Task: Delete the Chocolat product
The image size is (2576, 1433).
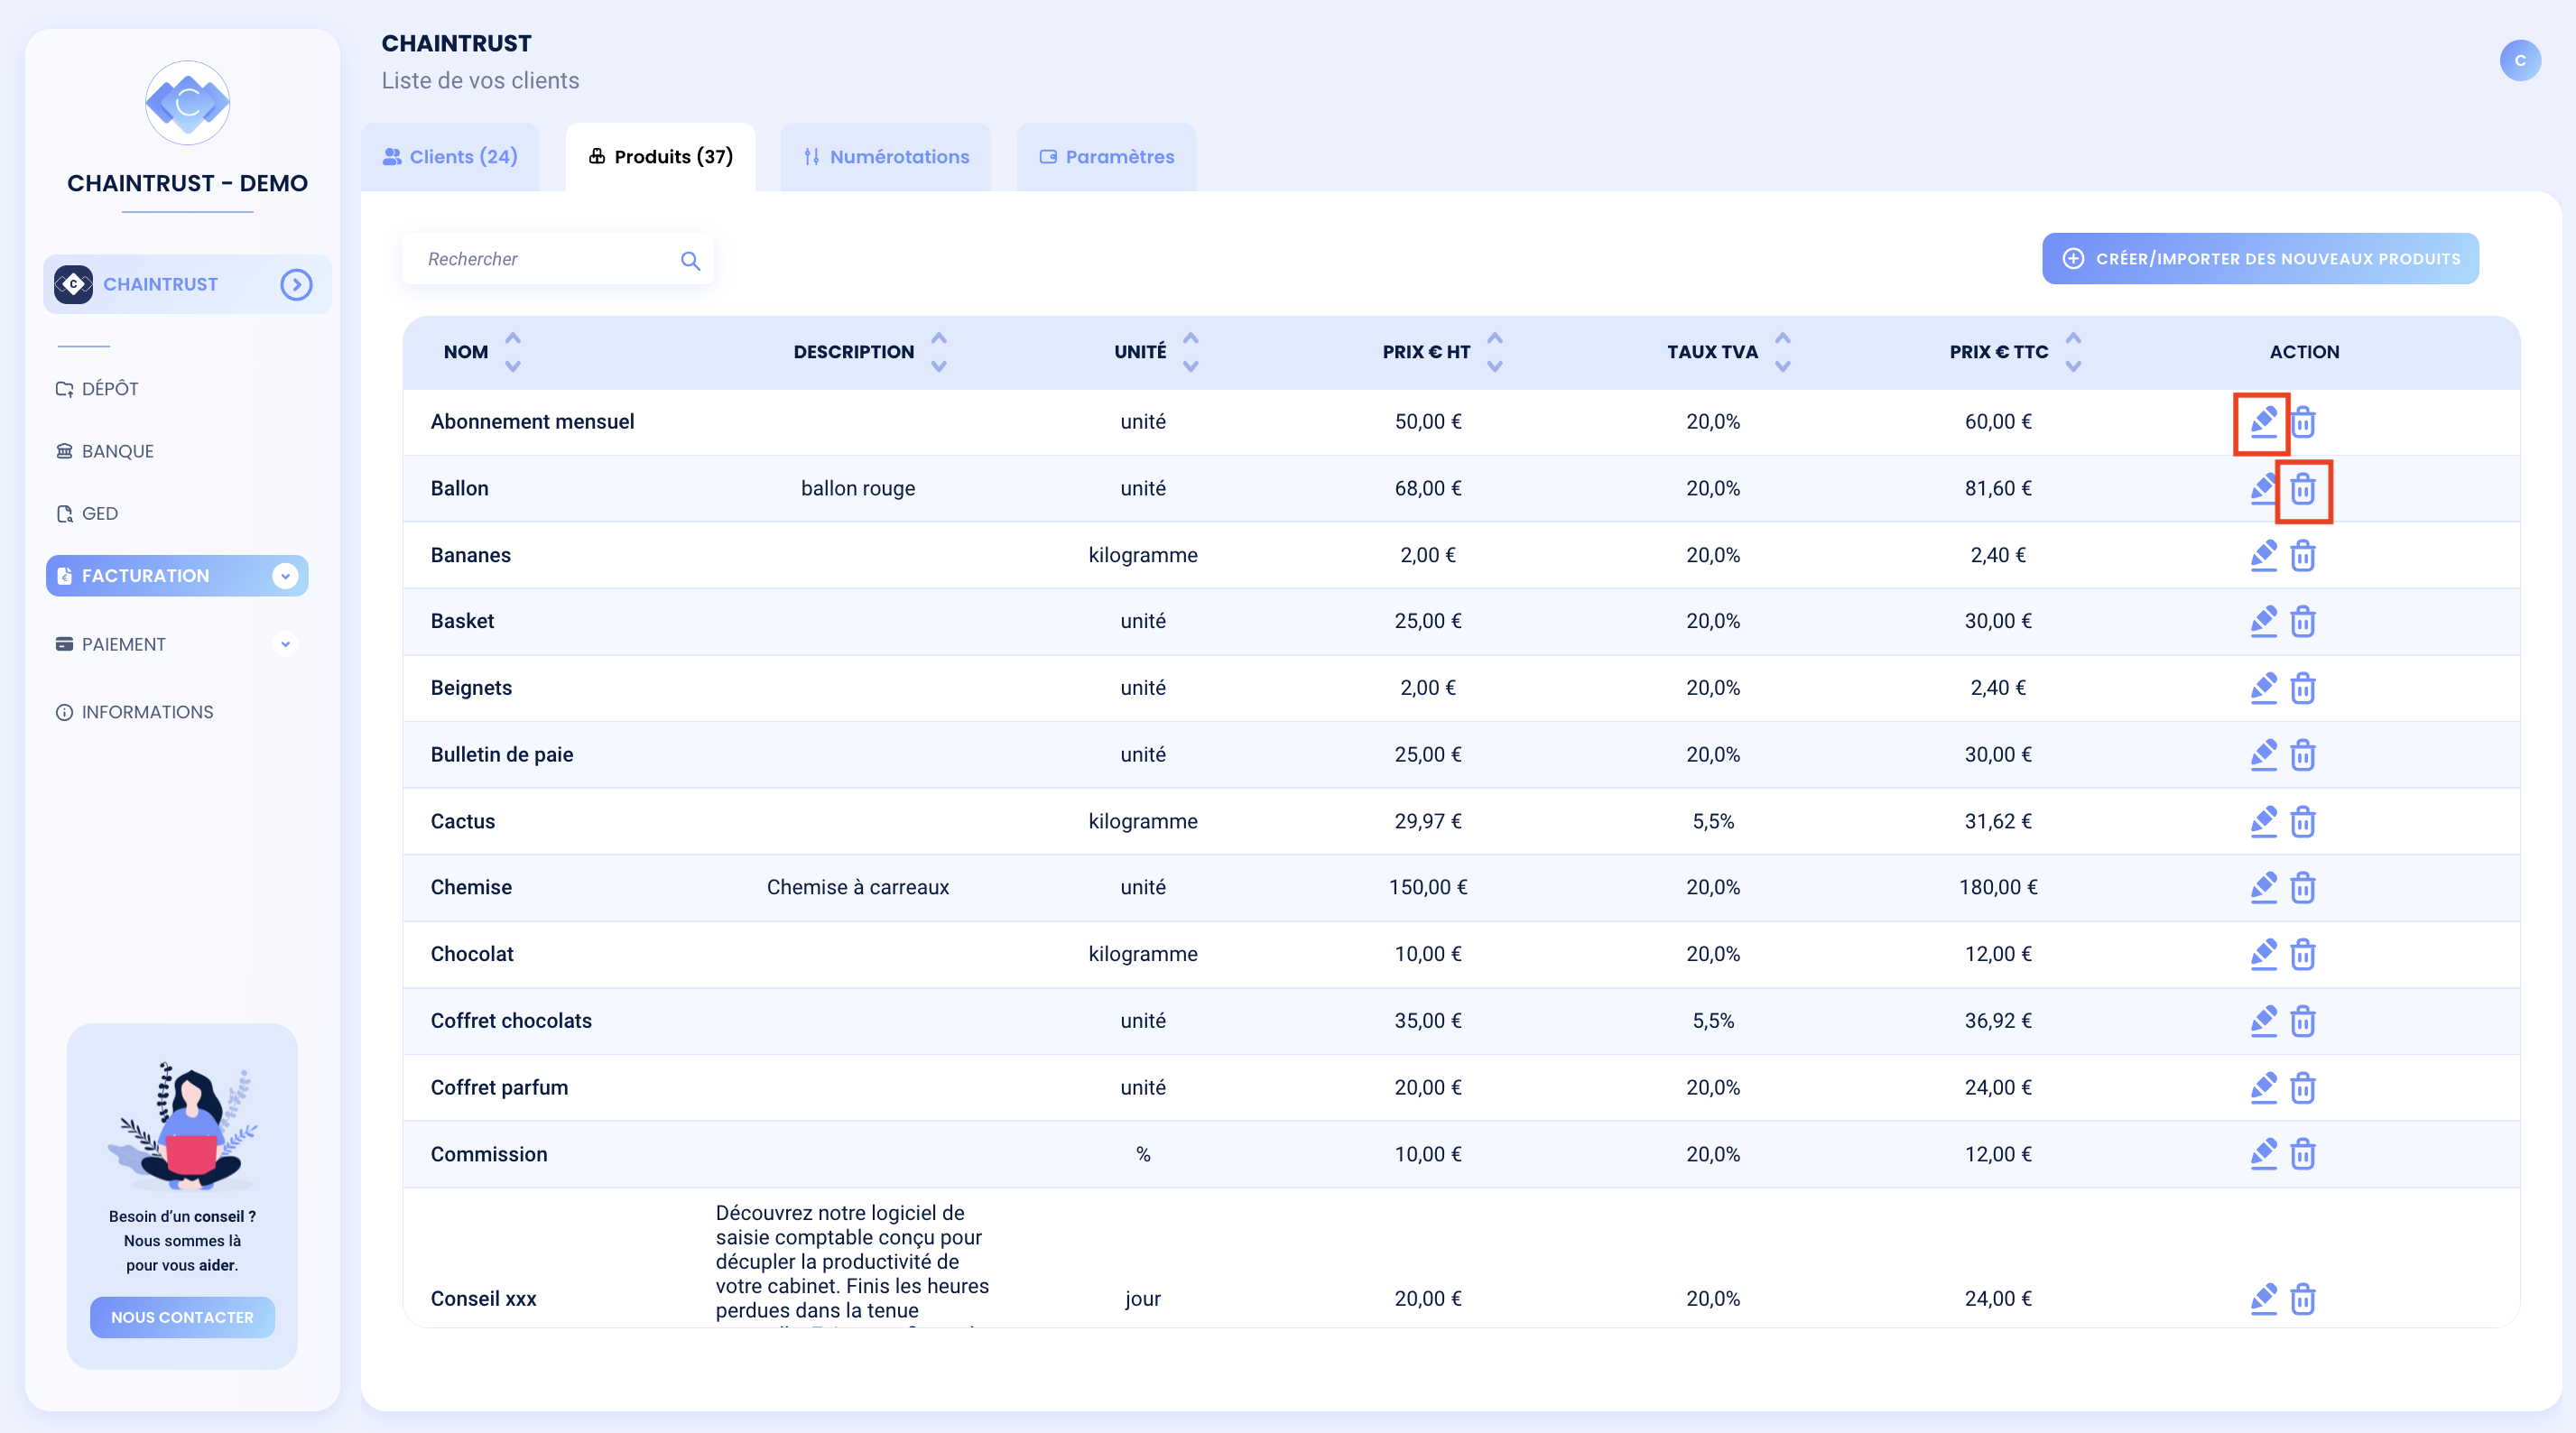Action: coord(2303,954)
